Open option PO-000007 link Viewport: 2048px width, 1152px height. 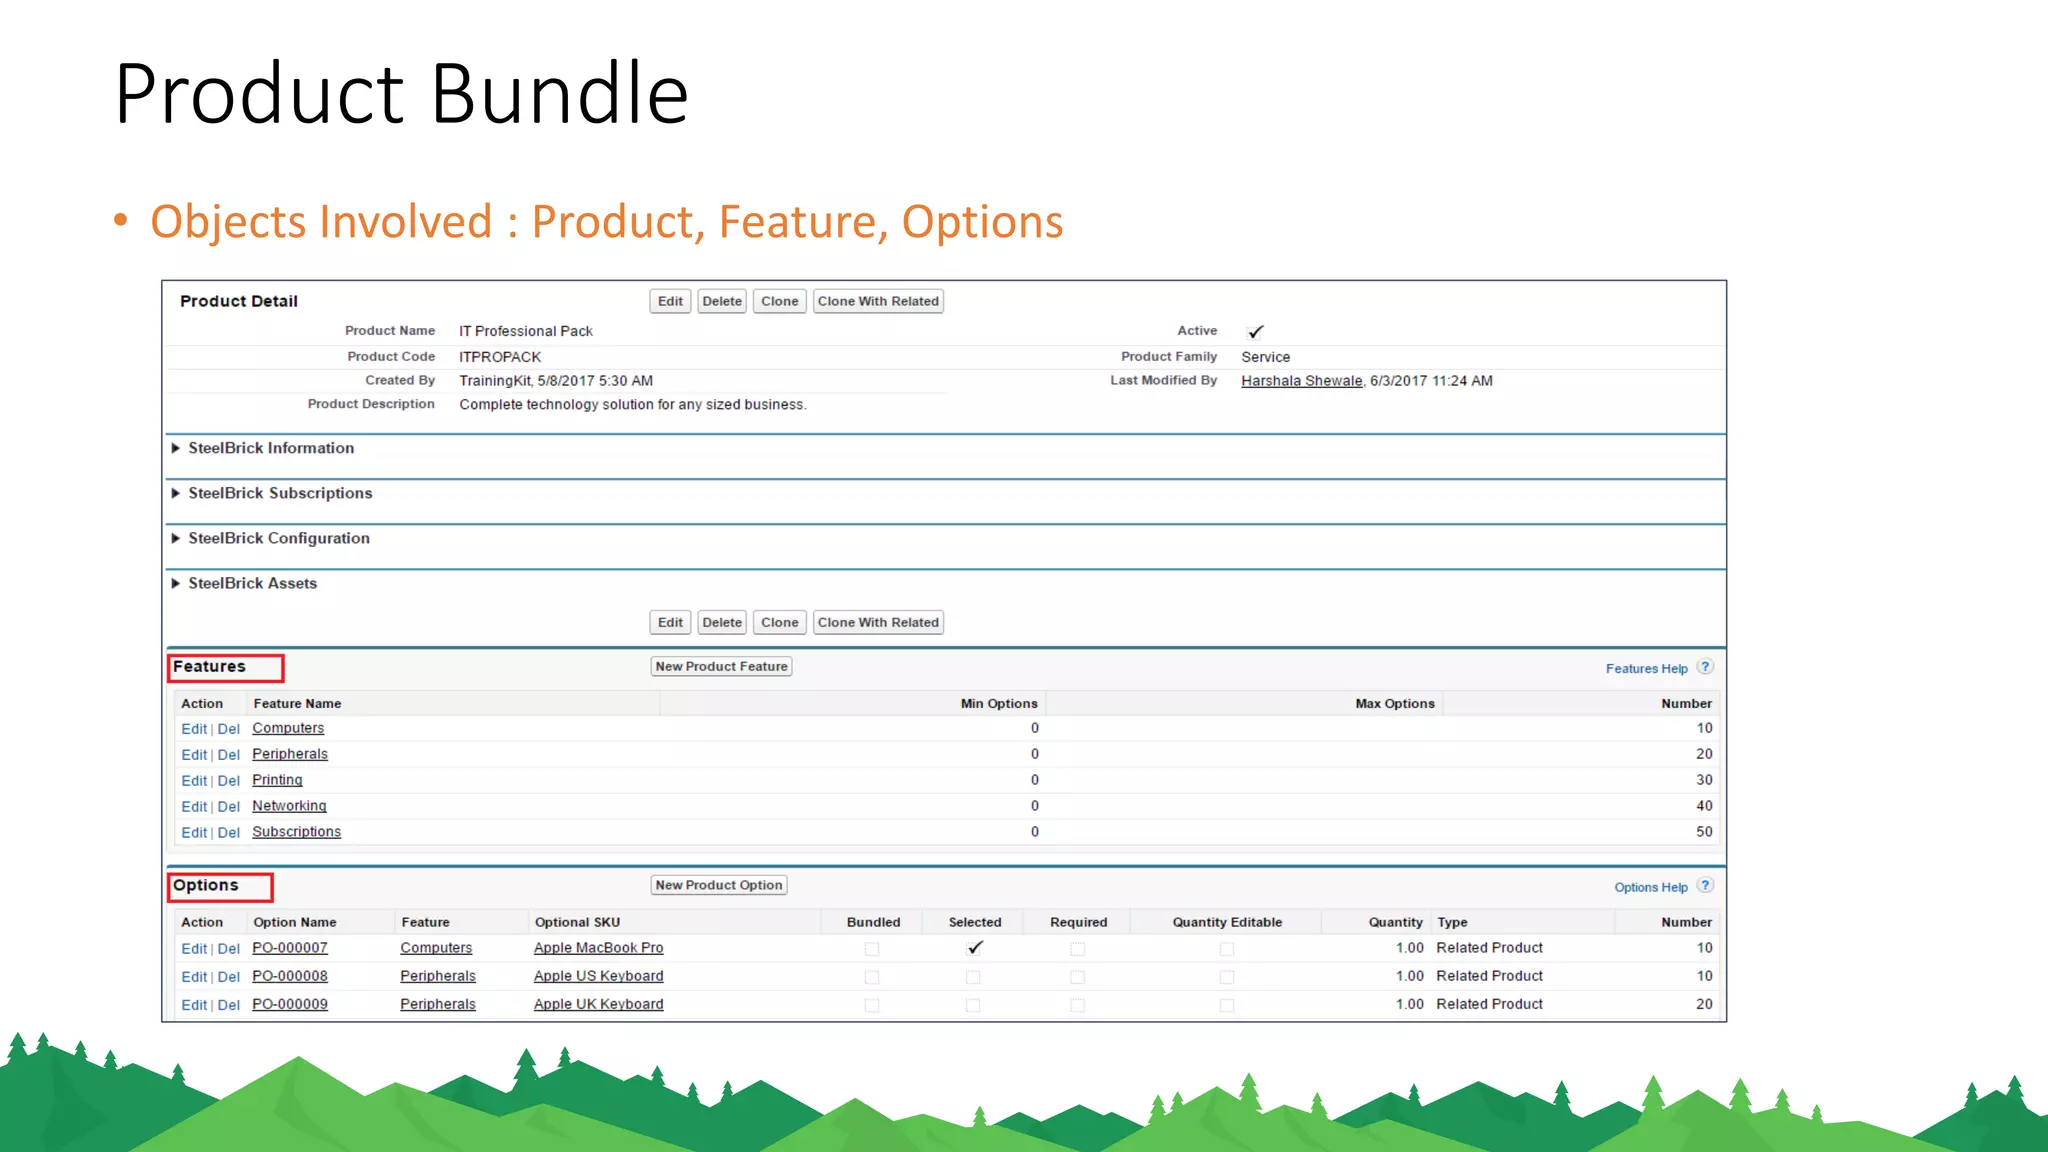pyautogui.click(x=290, y=948)
